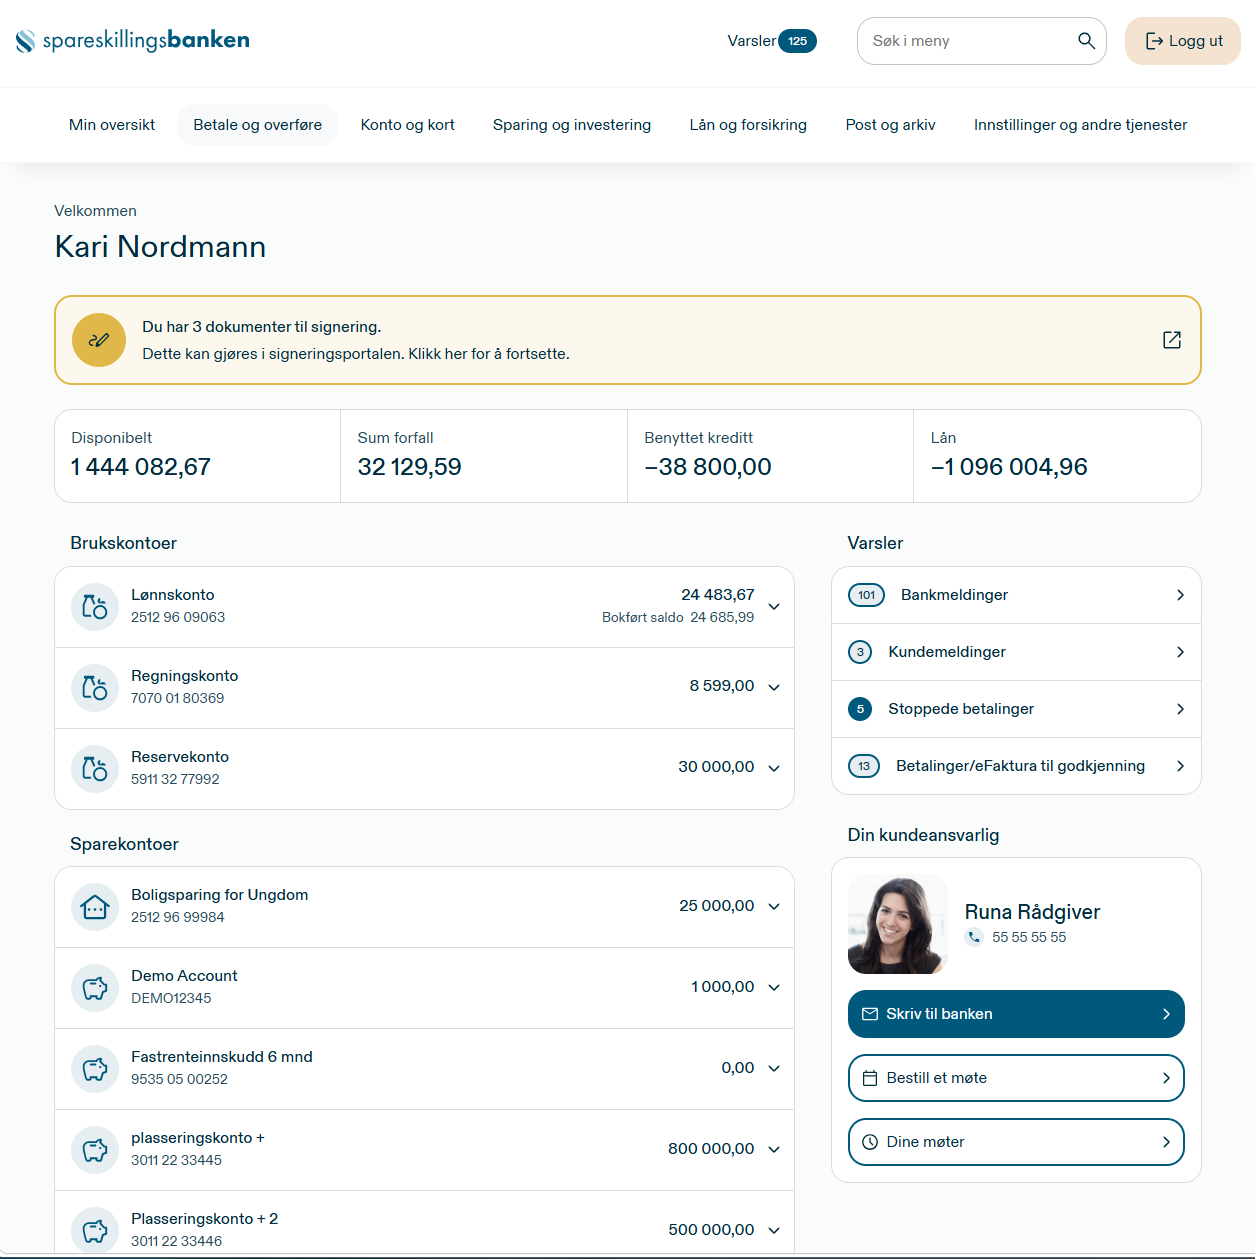
Task: Expand the Regningskonto row chevron
Action: click(774, 687)
